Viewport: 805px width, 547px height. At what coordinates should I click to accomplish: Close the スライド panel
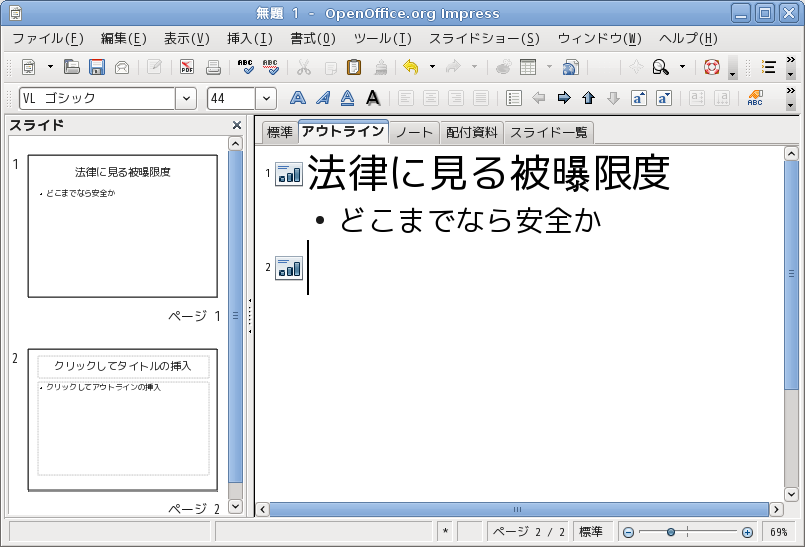[x=237, y=125]
